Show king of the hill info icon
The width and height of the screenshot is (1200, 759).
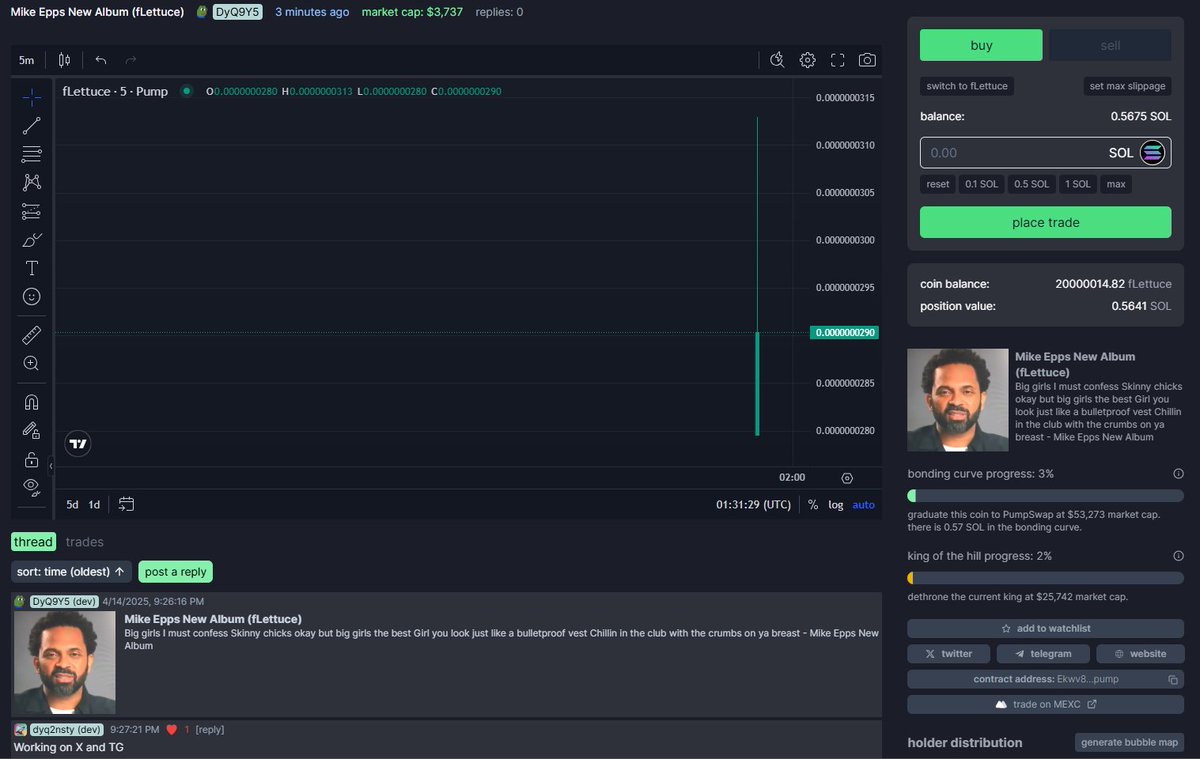(x=1178, y=556)
